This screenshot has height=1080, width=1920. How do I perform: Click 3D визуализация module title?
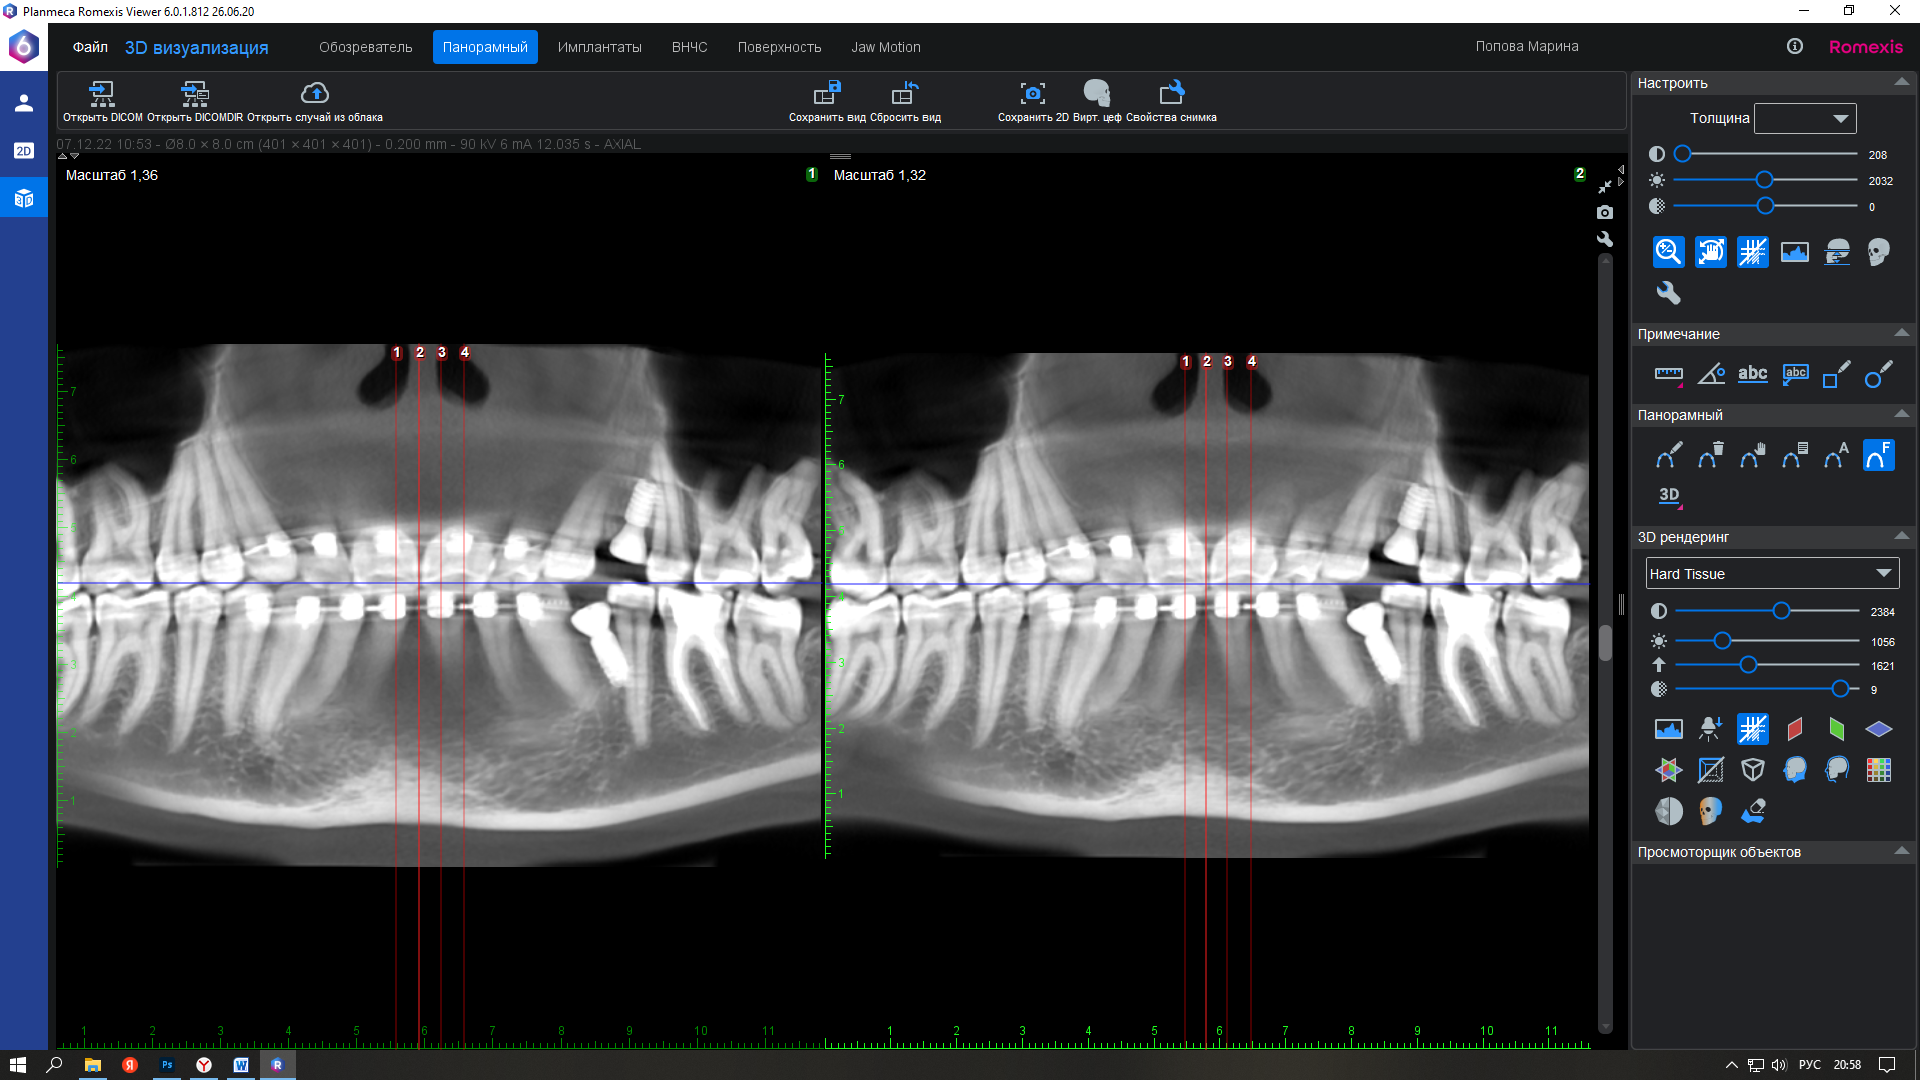(196, 47)
